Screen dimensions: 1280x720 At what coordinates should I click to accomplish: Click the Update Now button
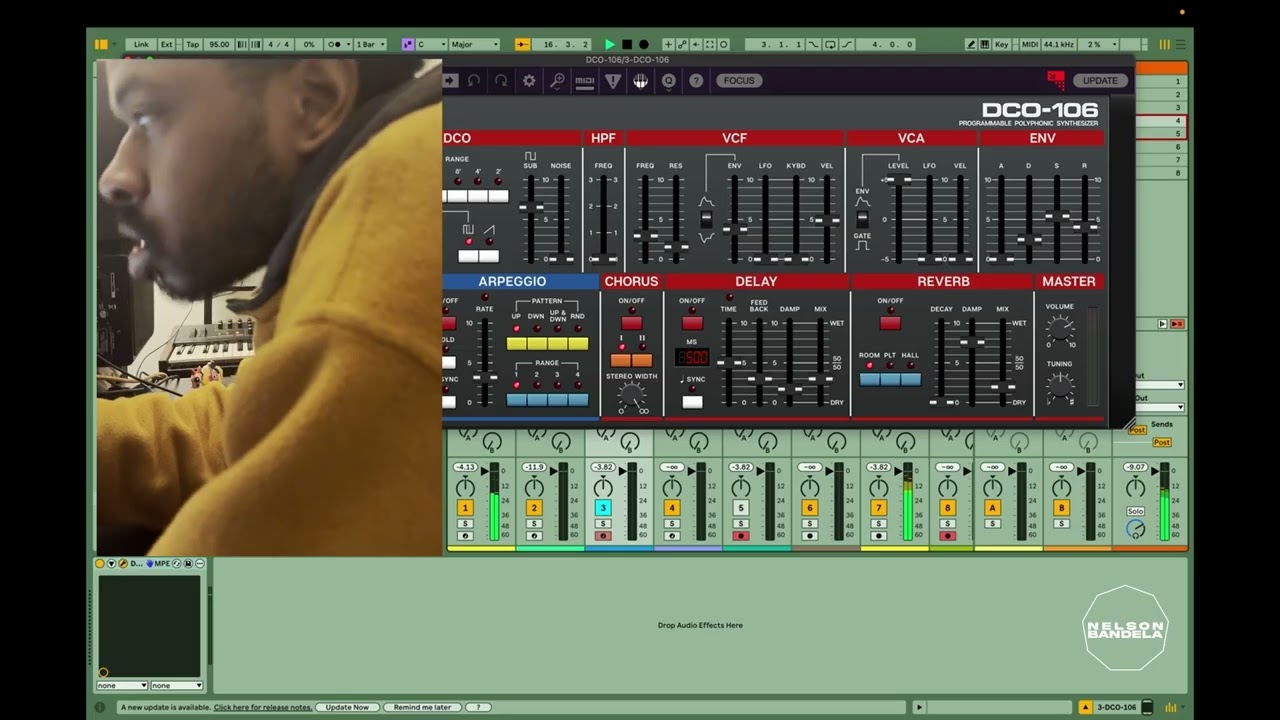(347, 707)
